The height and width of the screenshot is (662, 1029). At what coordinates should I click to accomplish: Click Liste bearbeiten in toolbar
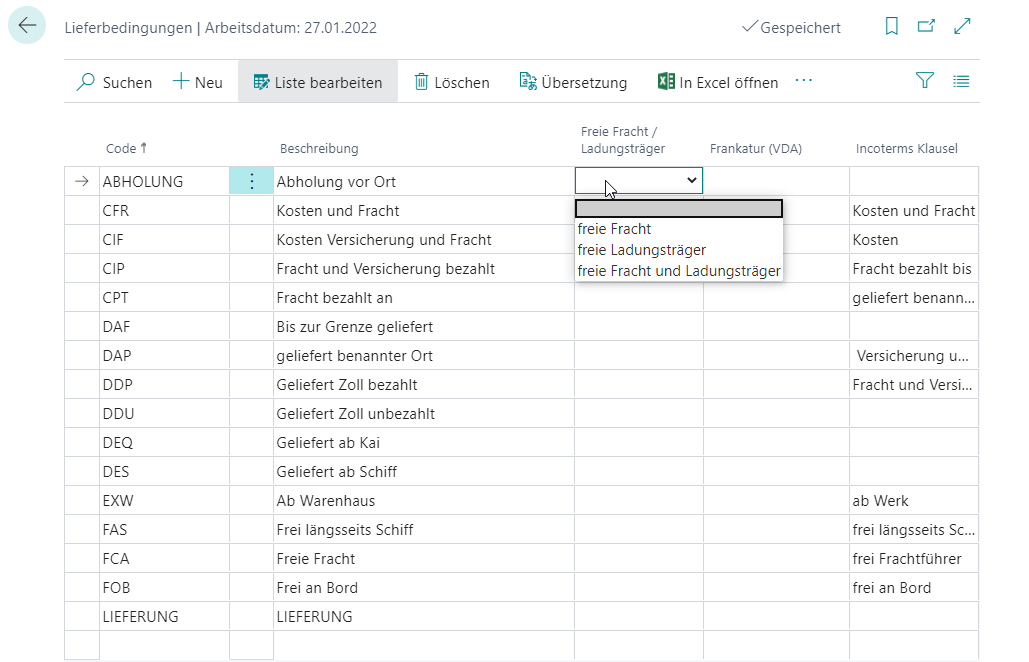[x=317, y=82]
